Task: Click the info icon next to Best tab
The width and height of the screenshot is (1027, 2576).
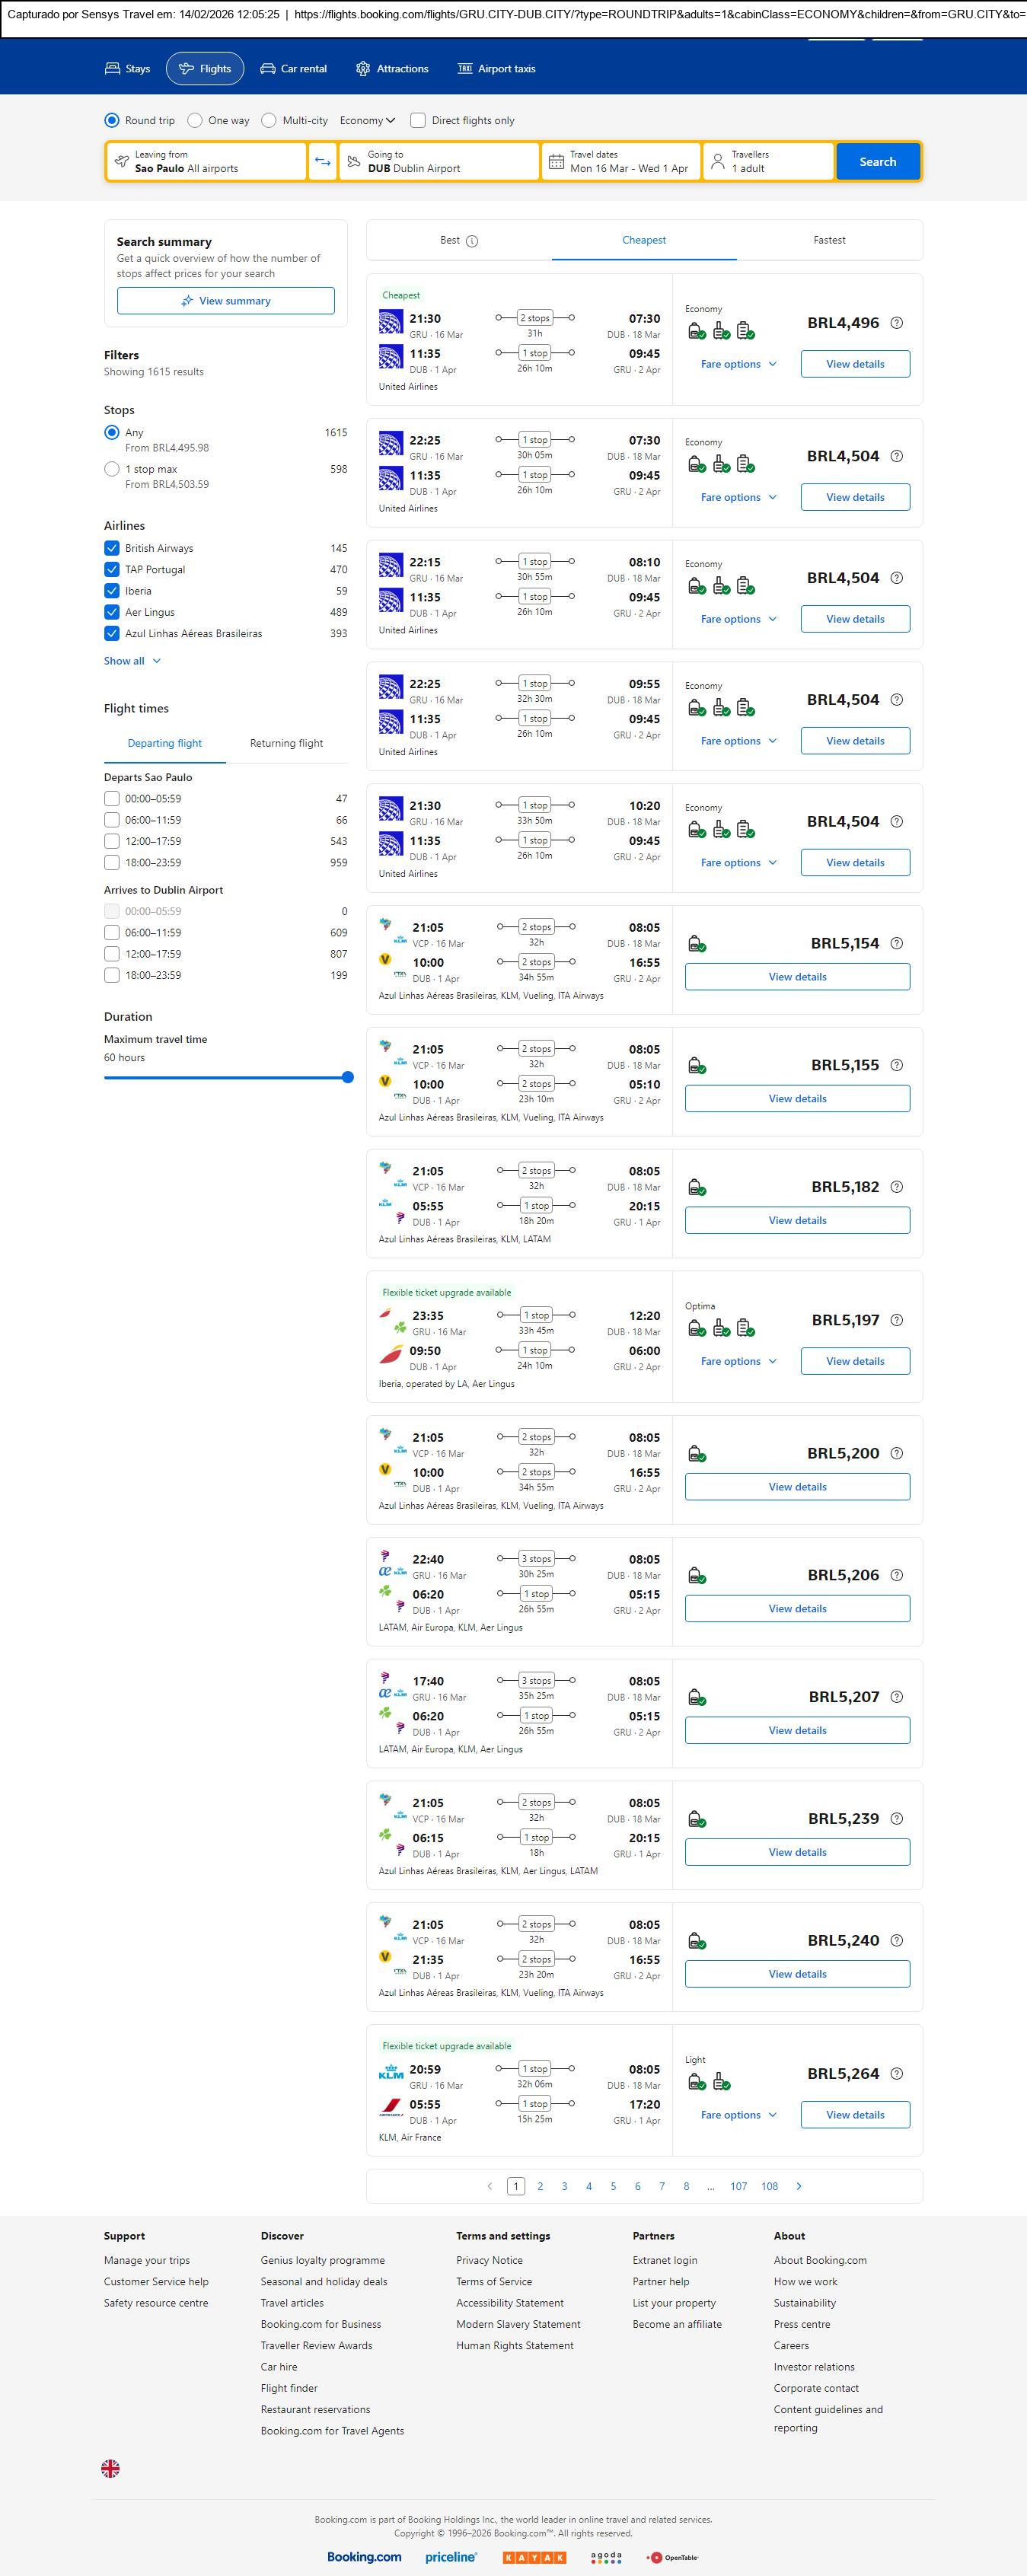Action: pos(472,241)
